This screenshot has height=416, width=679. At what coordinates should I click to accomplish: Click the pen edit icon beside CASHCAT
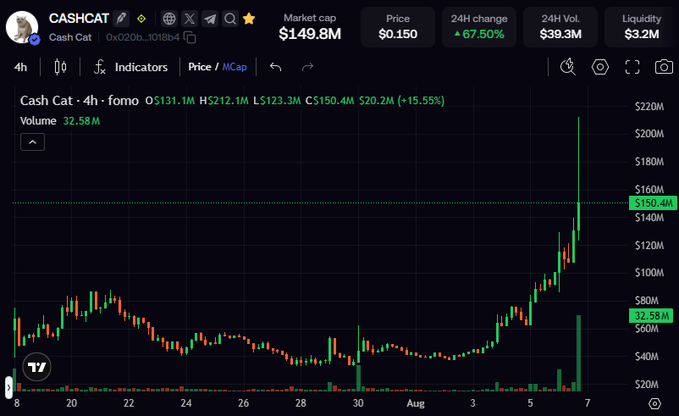point(121,19)
